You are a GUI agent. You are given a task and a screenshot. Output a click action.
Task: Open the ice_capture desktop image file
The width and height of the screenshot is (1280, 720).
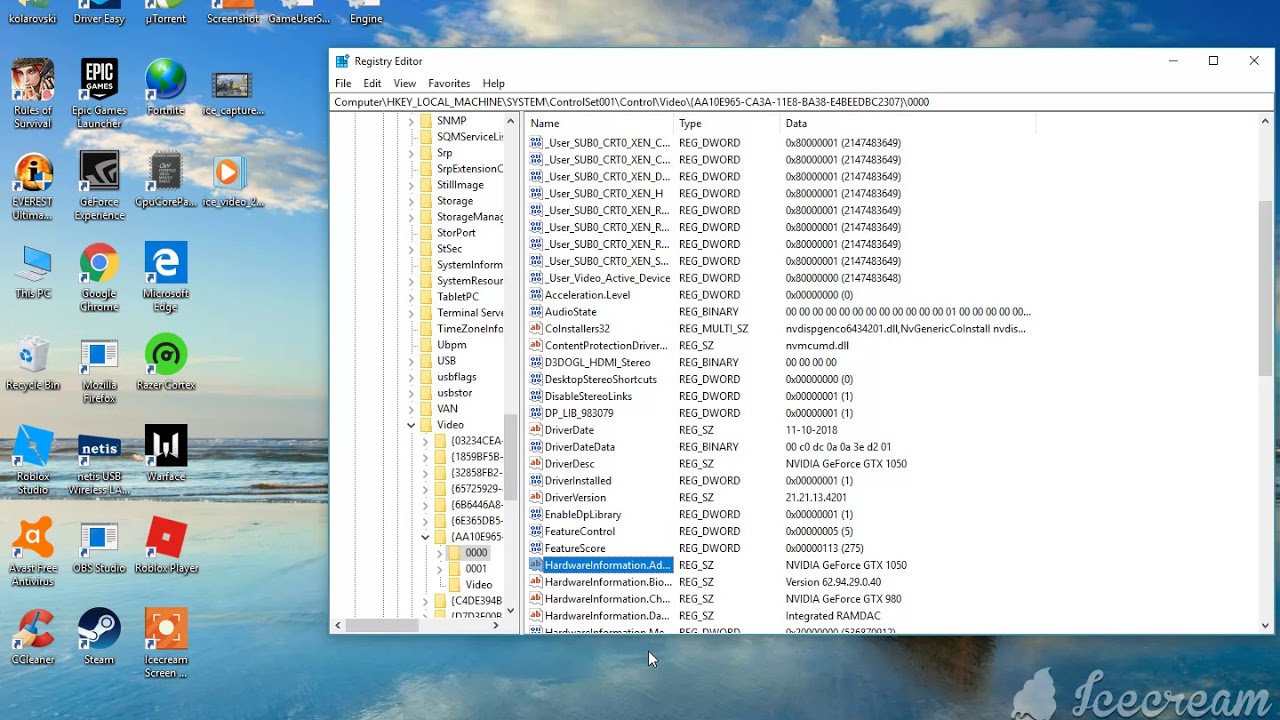pyautogui.click(x=232, y=92)
